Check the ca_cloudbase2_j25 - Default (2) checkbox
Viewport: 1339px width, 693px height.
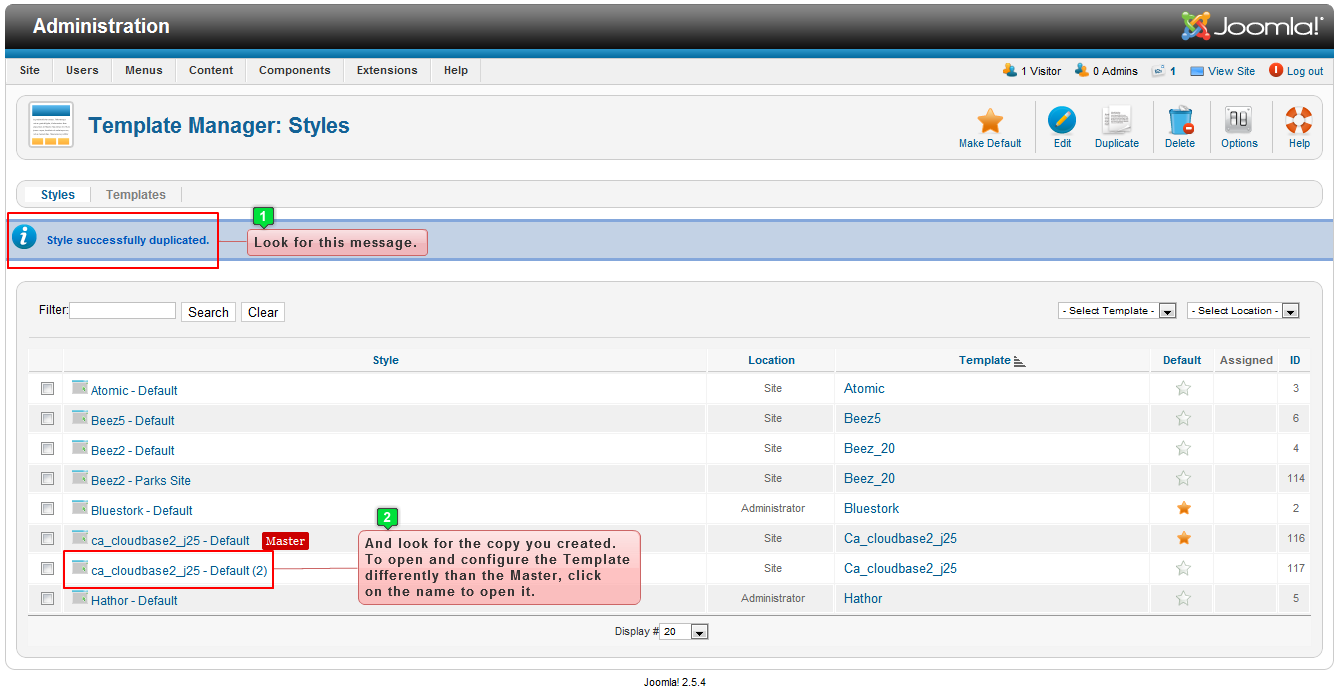[47, 568]
